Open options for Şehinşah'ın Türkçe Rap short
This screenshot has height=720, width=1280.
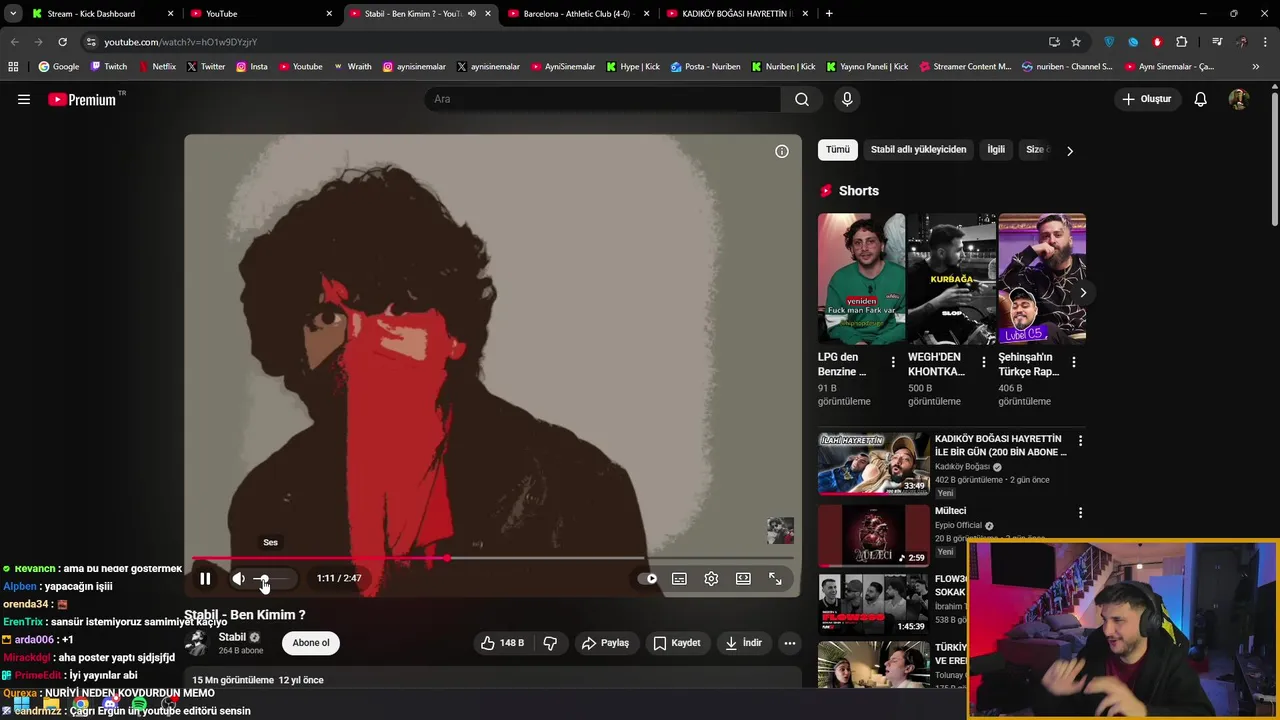1073,362
